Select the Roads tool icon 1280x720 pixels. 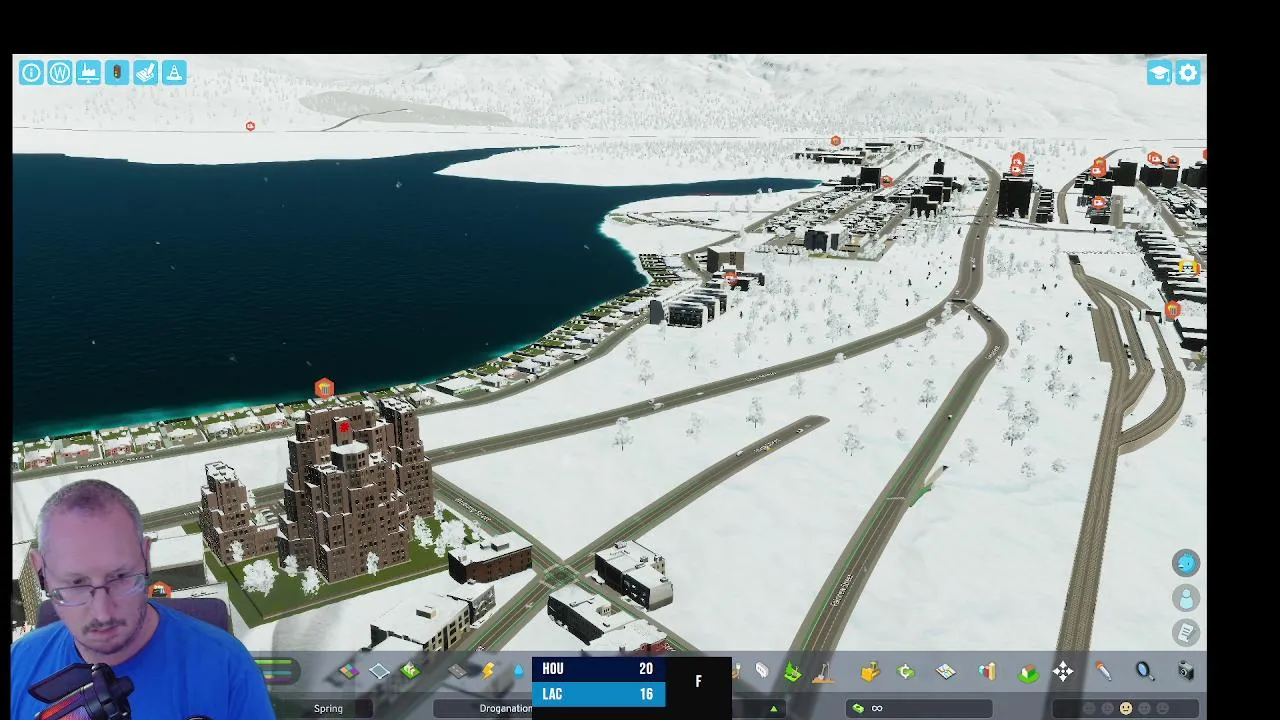point(457,672)
